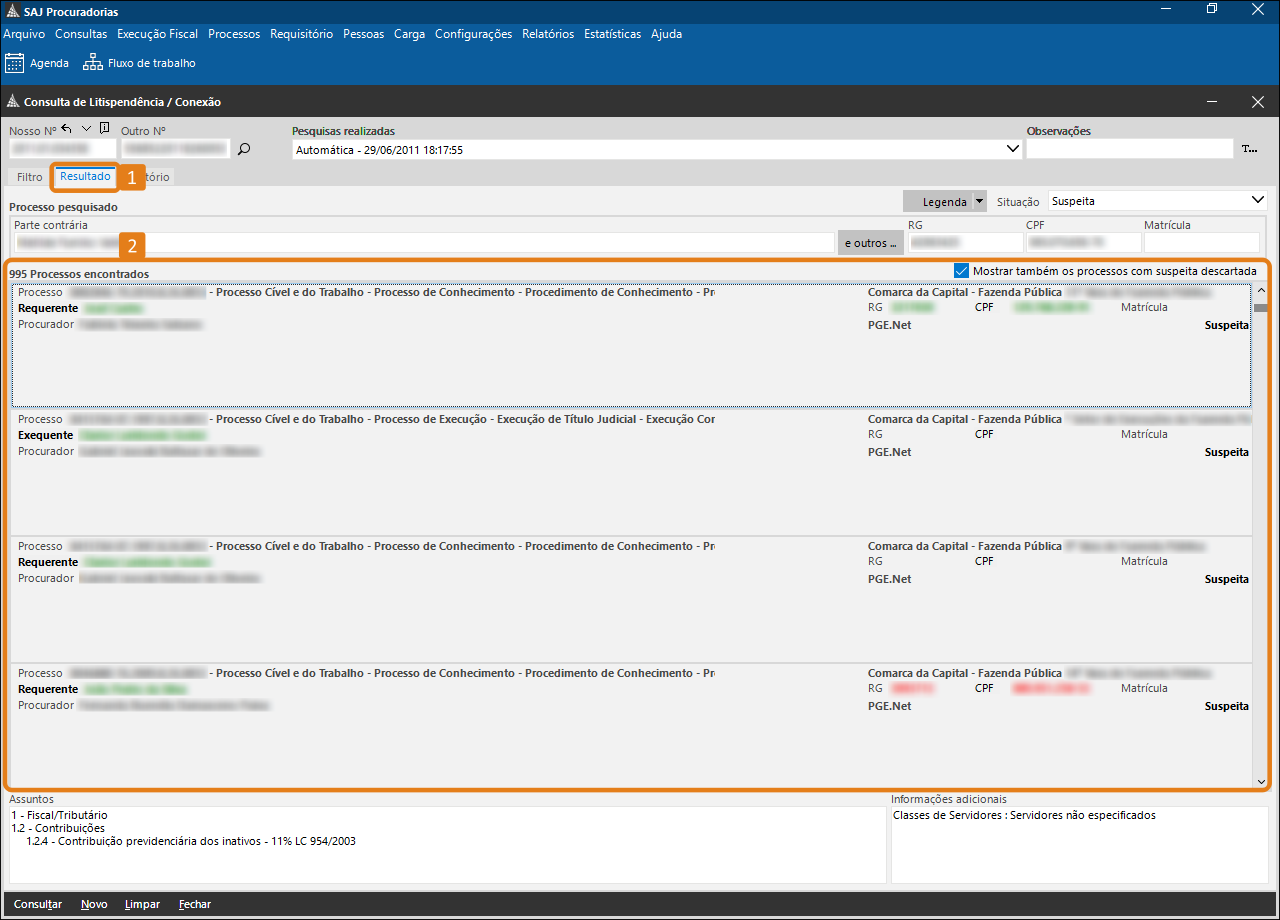The width and height of the screenshot is (1280, 920).
Task: Open the Pessoas menu
Action: (363, 34)
